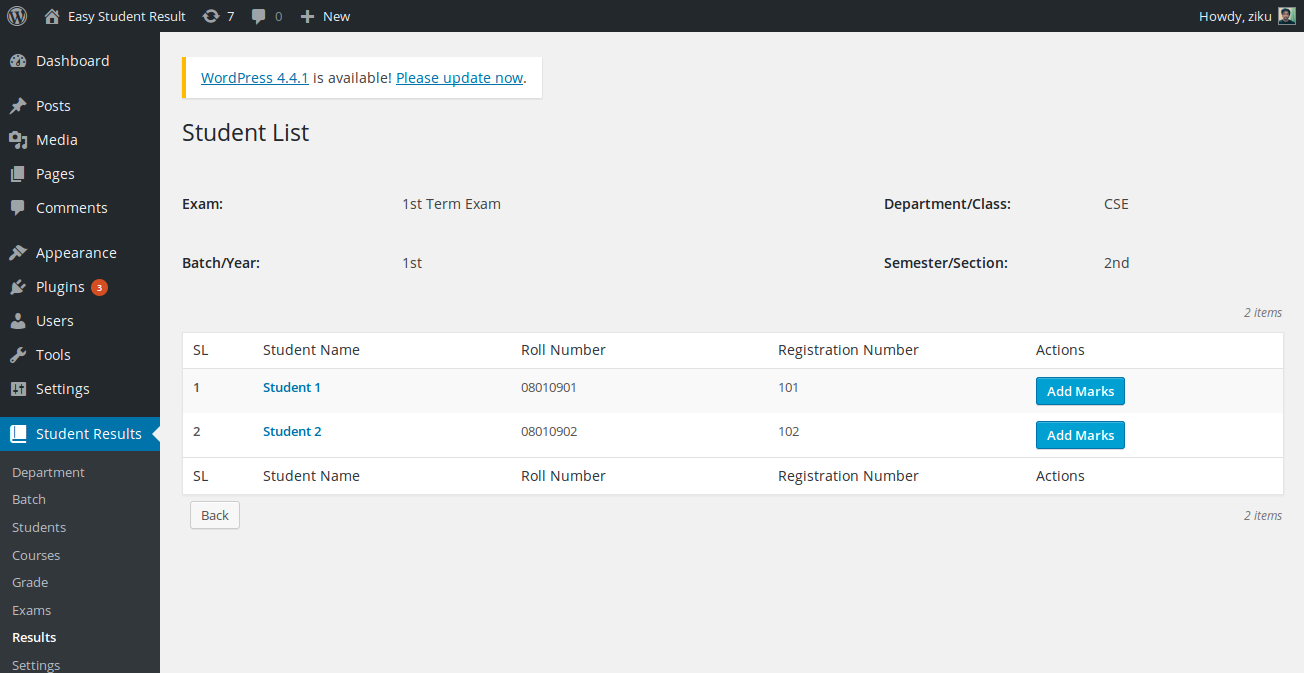The width and height of the screenshot is (1304, 673).
Task: Click the Tools wrench icon
Action: pos(18,355)
